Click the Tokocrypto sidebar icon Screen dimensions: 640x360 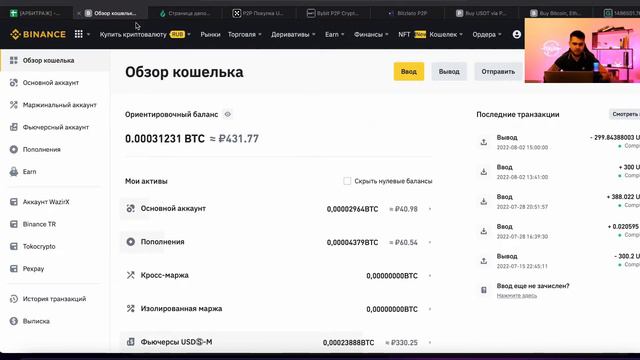click(14, 246)
